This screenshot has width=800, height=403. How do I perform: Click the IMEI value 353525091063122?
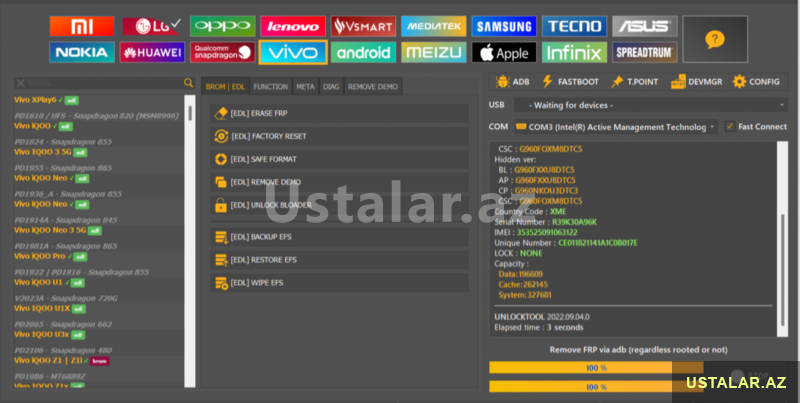pos(547,233)
